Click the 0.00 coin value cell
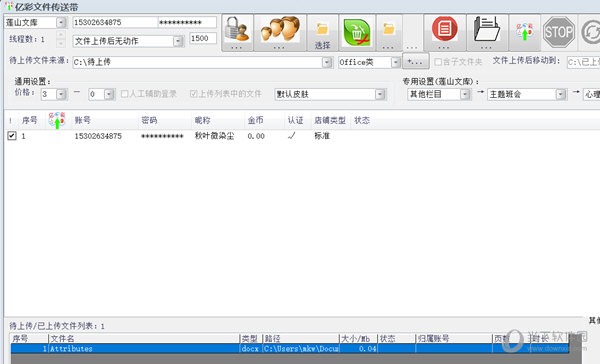This screenshot has width=600, height=364. click(256, 136)
